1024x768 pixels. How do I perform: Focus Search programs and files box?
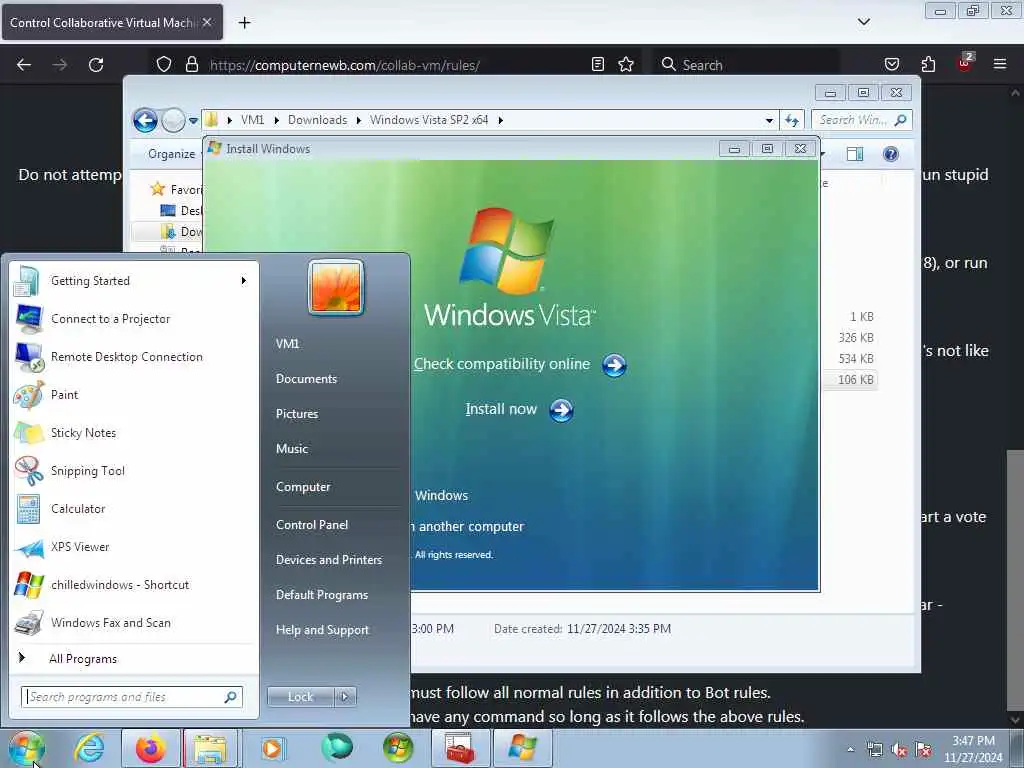(132, 697)
